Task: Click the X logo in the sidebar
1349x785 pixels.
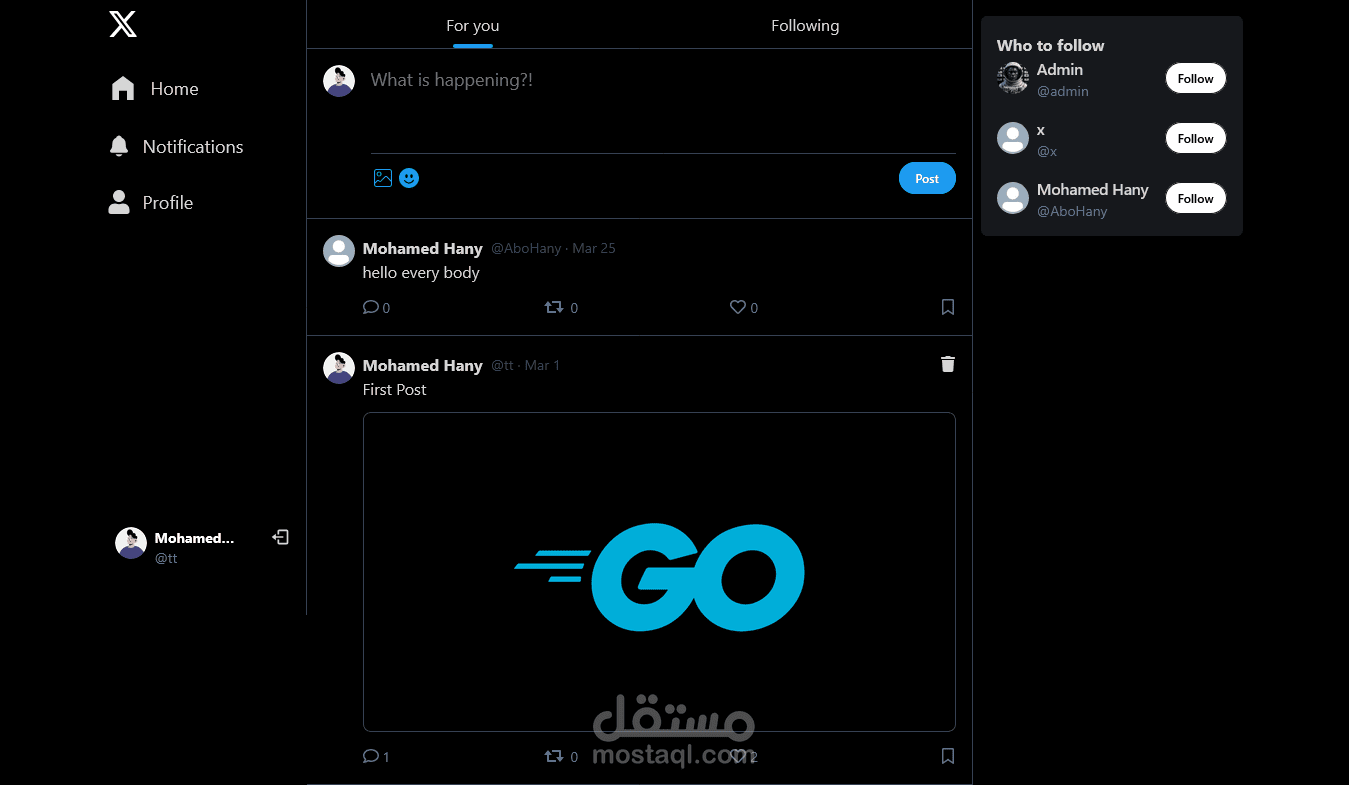Action: coord(123,24)
